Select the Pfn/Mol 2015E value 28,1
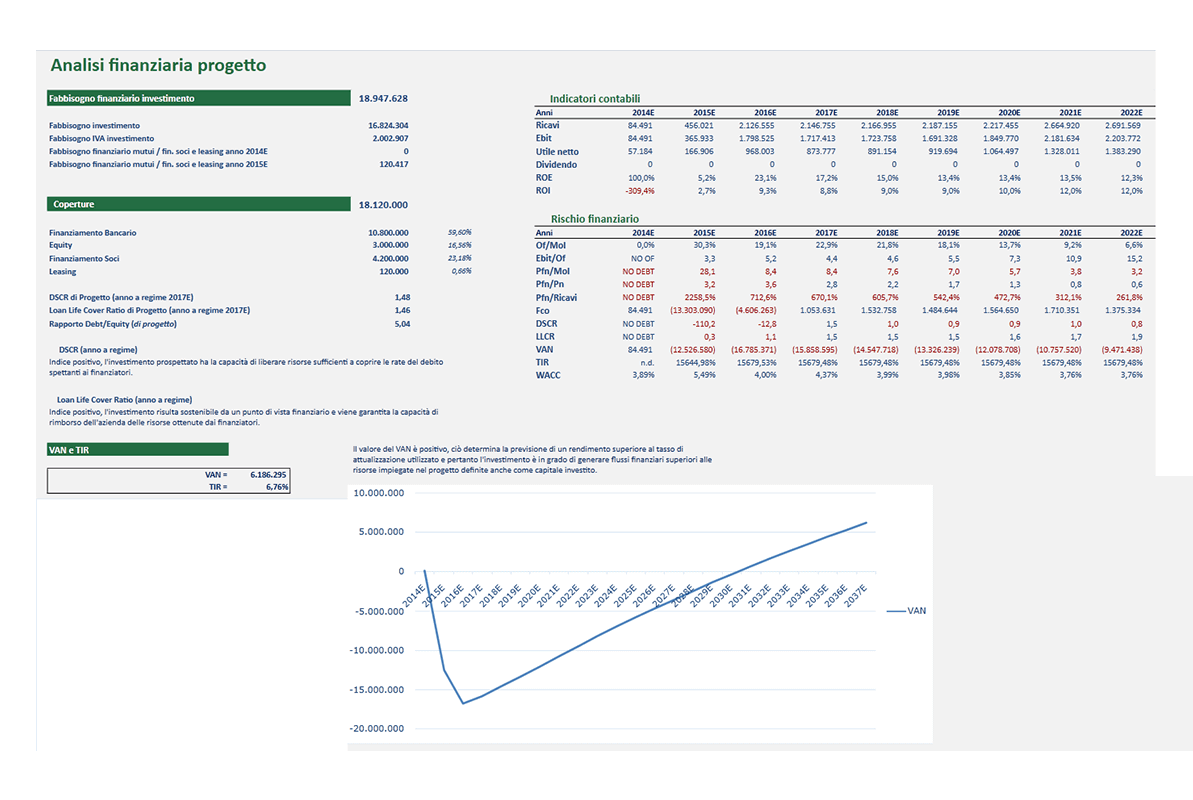This screenshot has height=800, width=1193. (x=707, y=272)
